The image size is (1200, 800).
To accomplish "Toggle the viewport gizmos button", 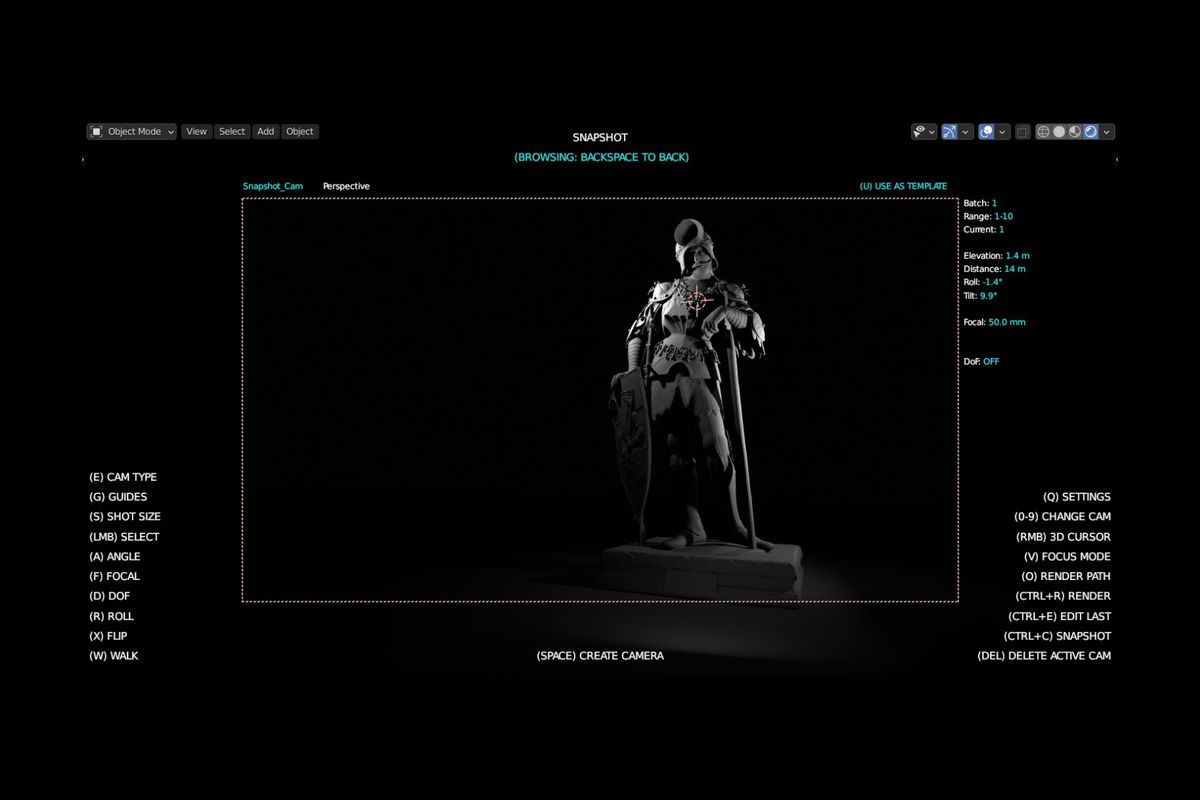I will (950, 131).
